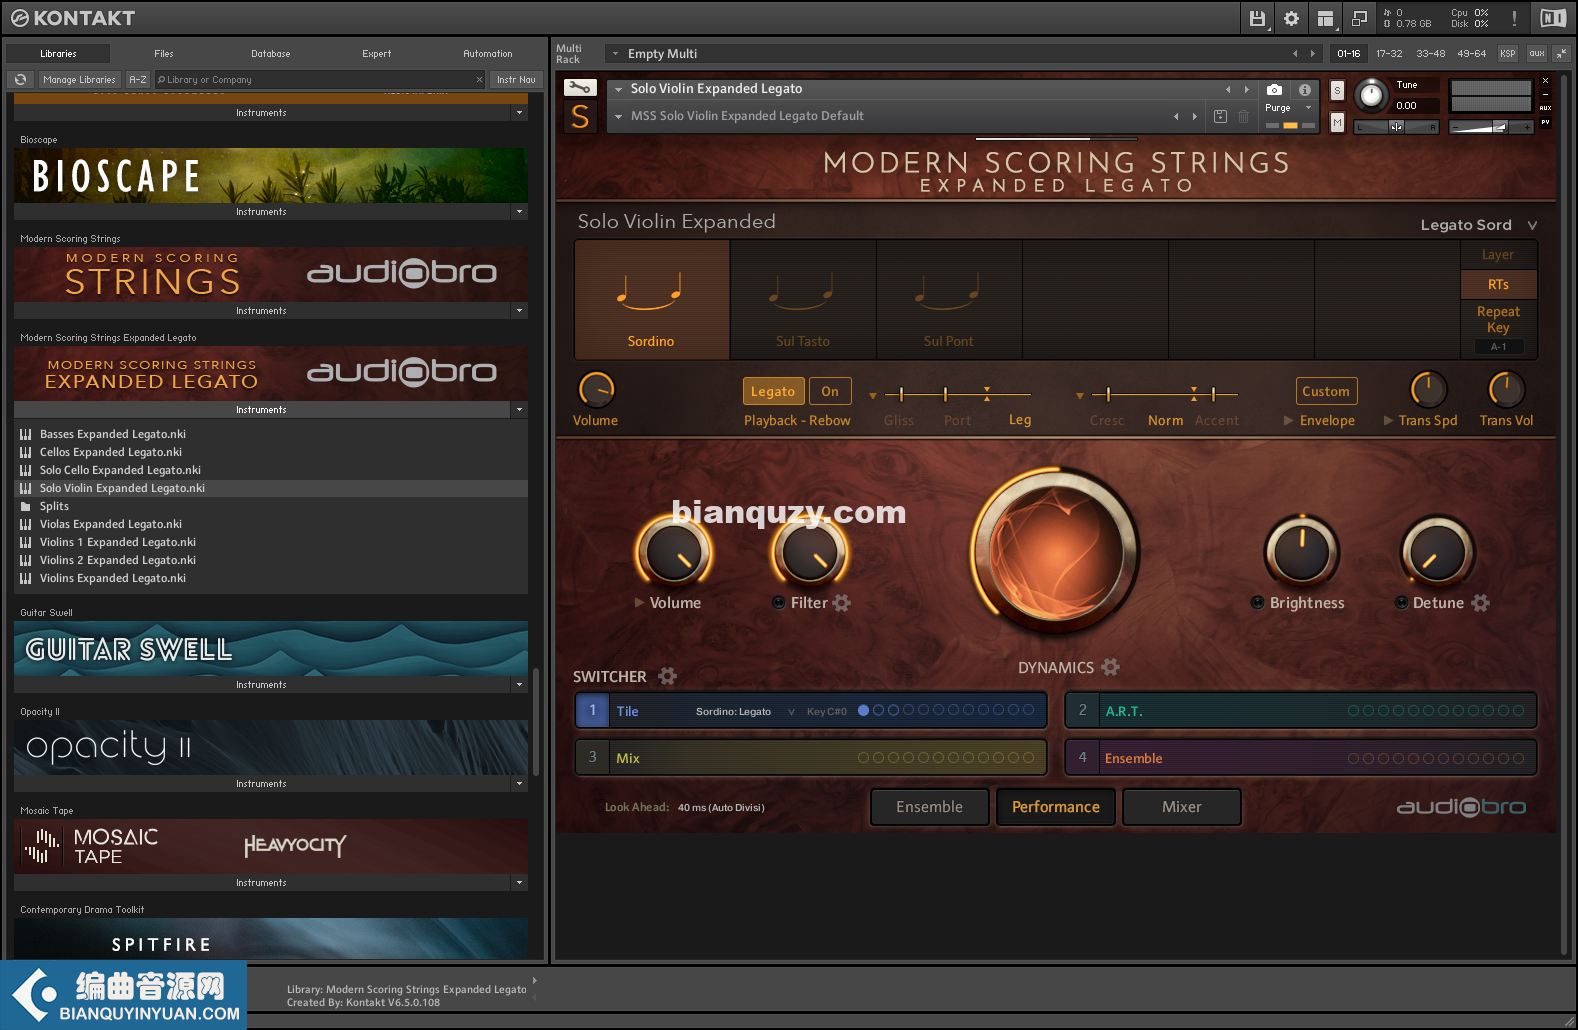1578x1030 pixels.
Task: Solo the instrument with S button
Action: point(1337,90)
